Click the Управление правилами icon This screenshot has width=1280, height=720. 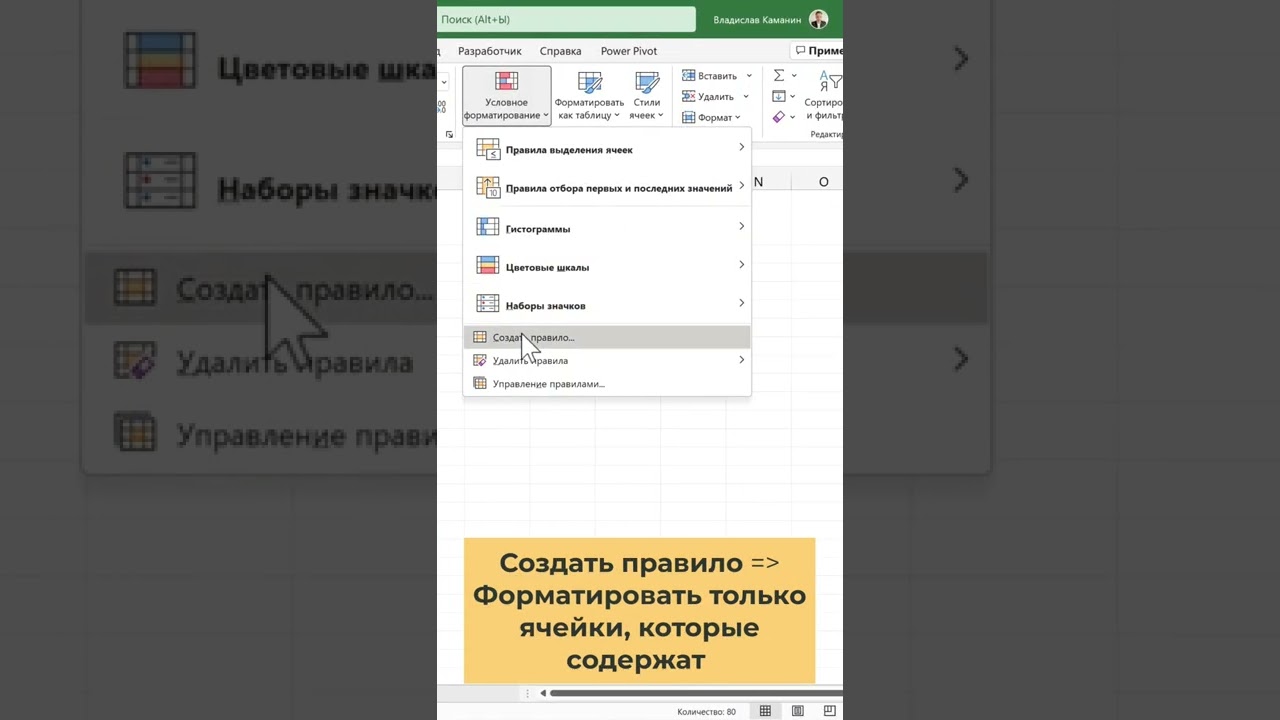coord(480,383)
